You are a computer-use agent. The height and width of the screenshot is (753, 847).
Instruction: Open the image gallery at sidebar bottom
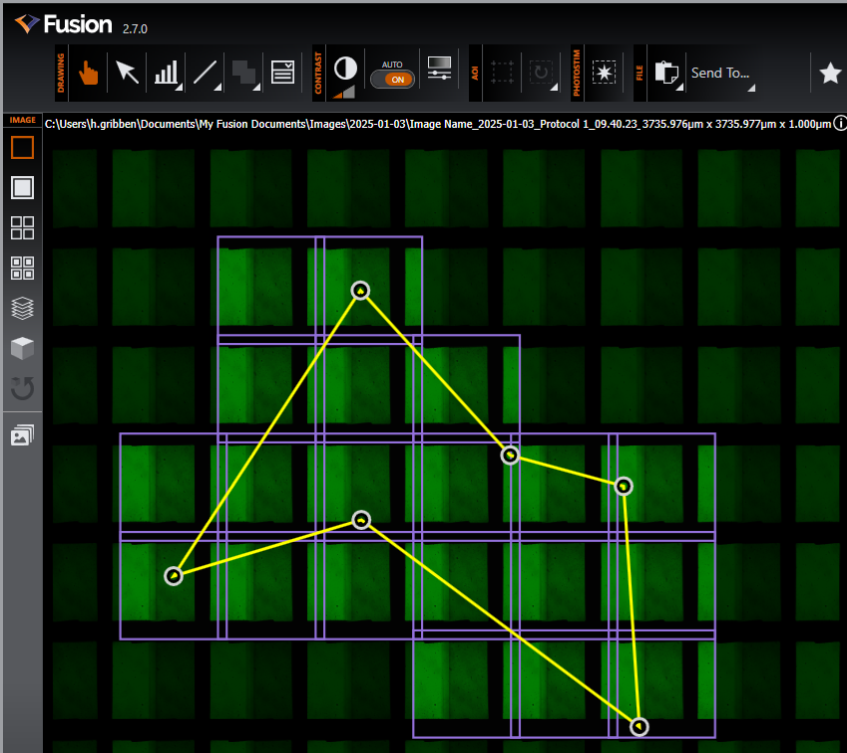click(x=22, y=436)
